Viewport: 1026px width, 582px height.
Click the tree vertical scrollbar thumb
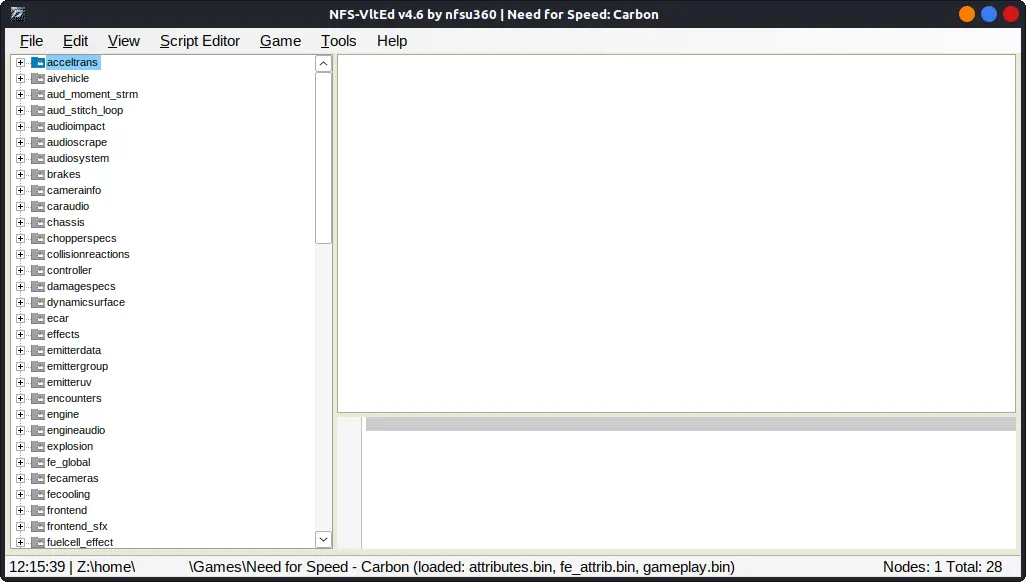pos(323,158)
